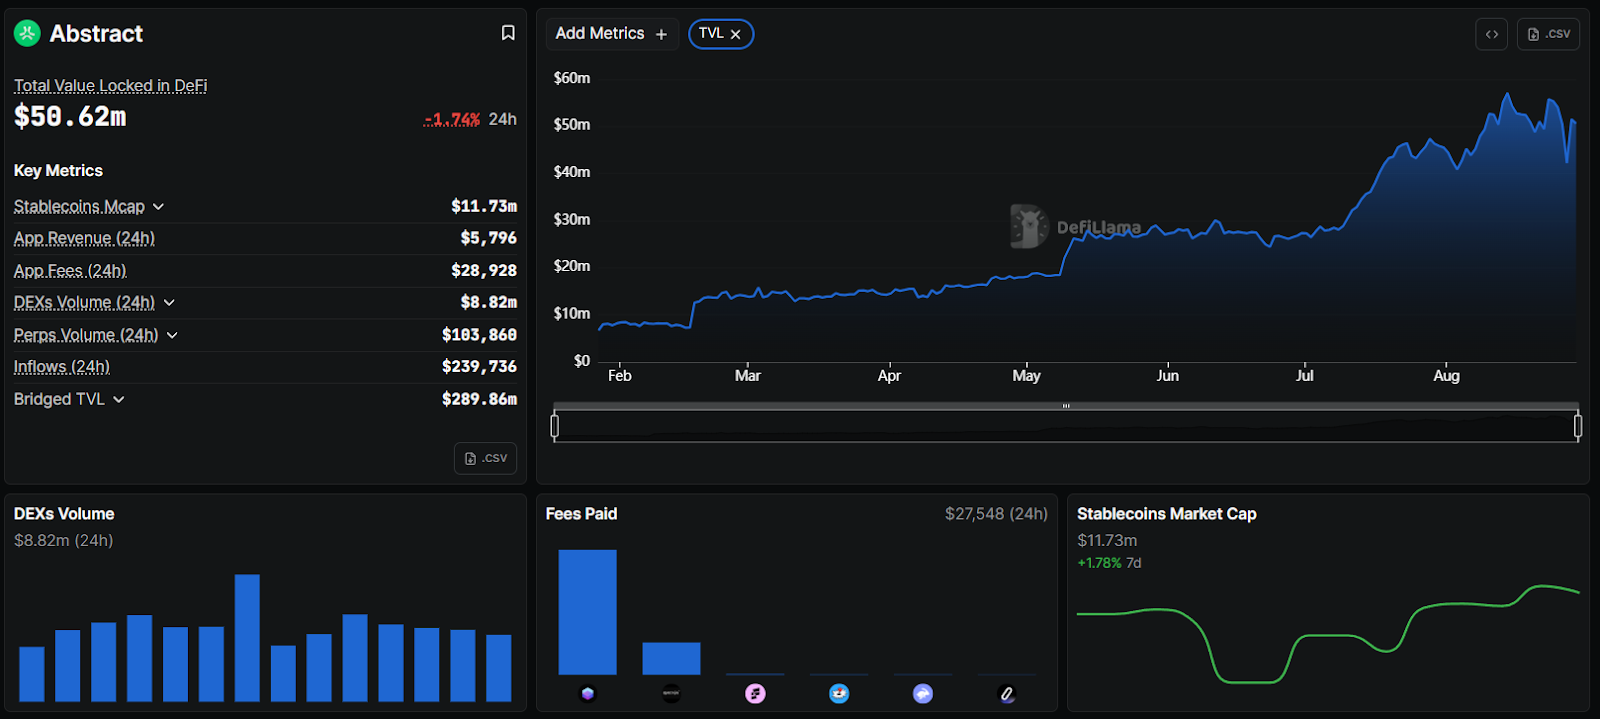The height and width of the screenshot is (719, 1600).
Task: Click the tallest bar in DEXs Volume chart
Action: (x=247, y=638)
